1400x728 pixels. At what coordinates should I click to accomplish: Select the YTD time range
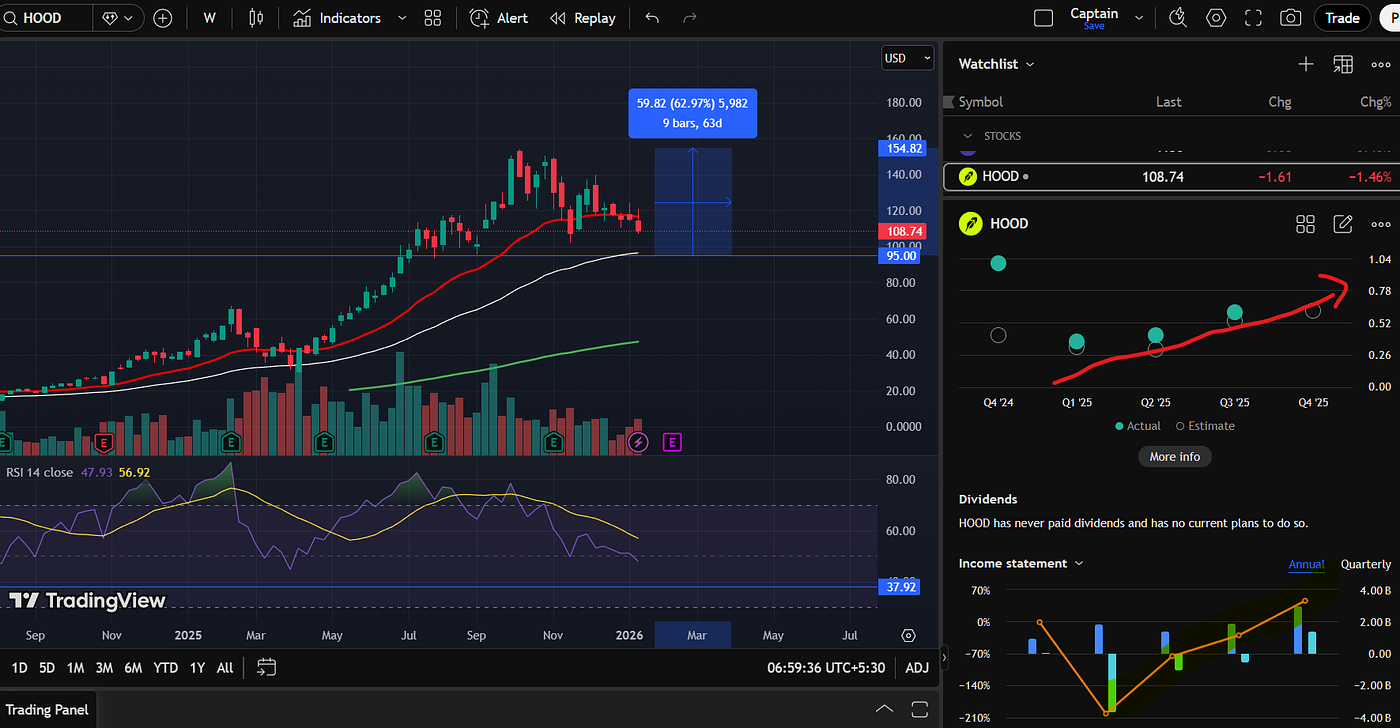coord(166,668)
